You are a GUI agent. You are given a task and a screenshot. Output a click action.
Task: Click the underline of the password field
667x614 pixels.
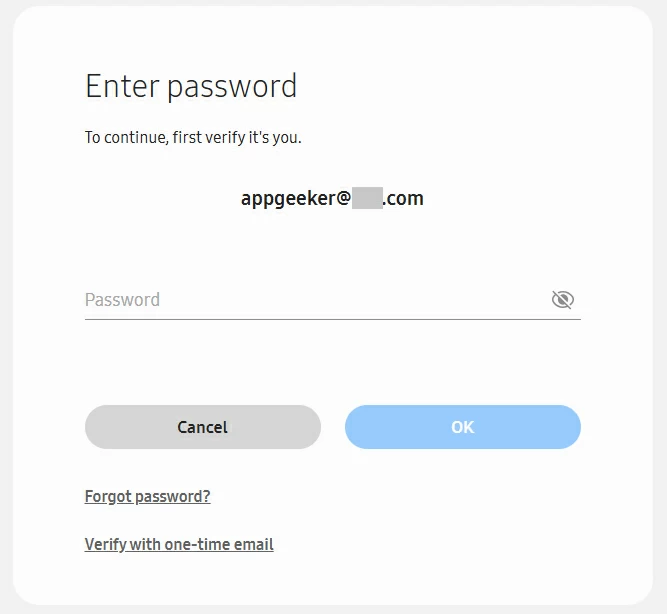pyautogui.click(x=332, y=319)
